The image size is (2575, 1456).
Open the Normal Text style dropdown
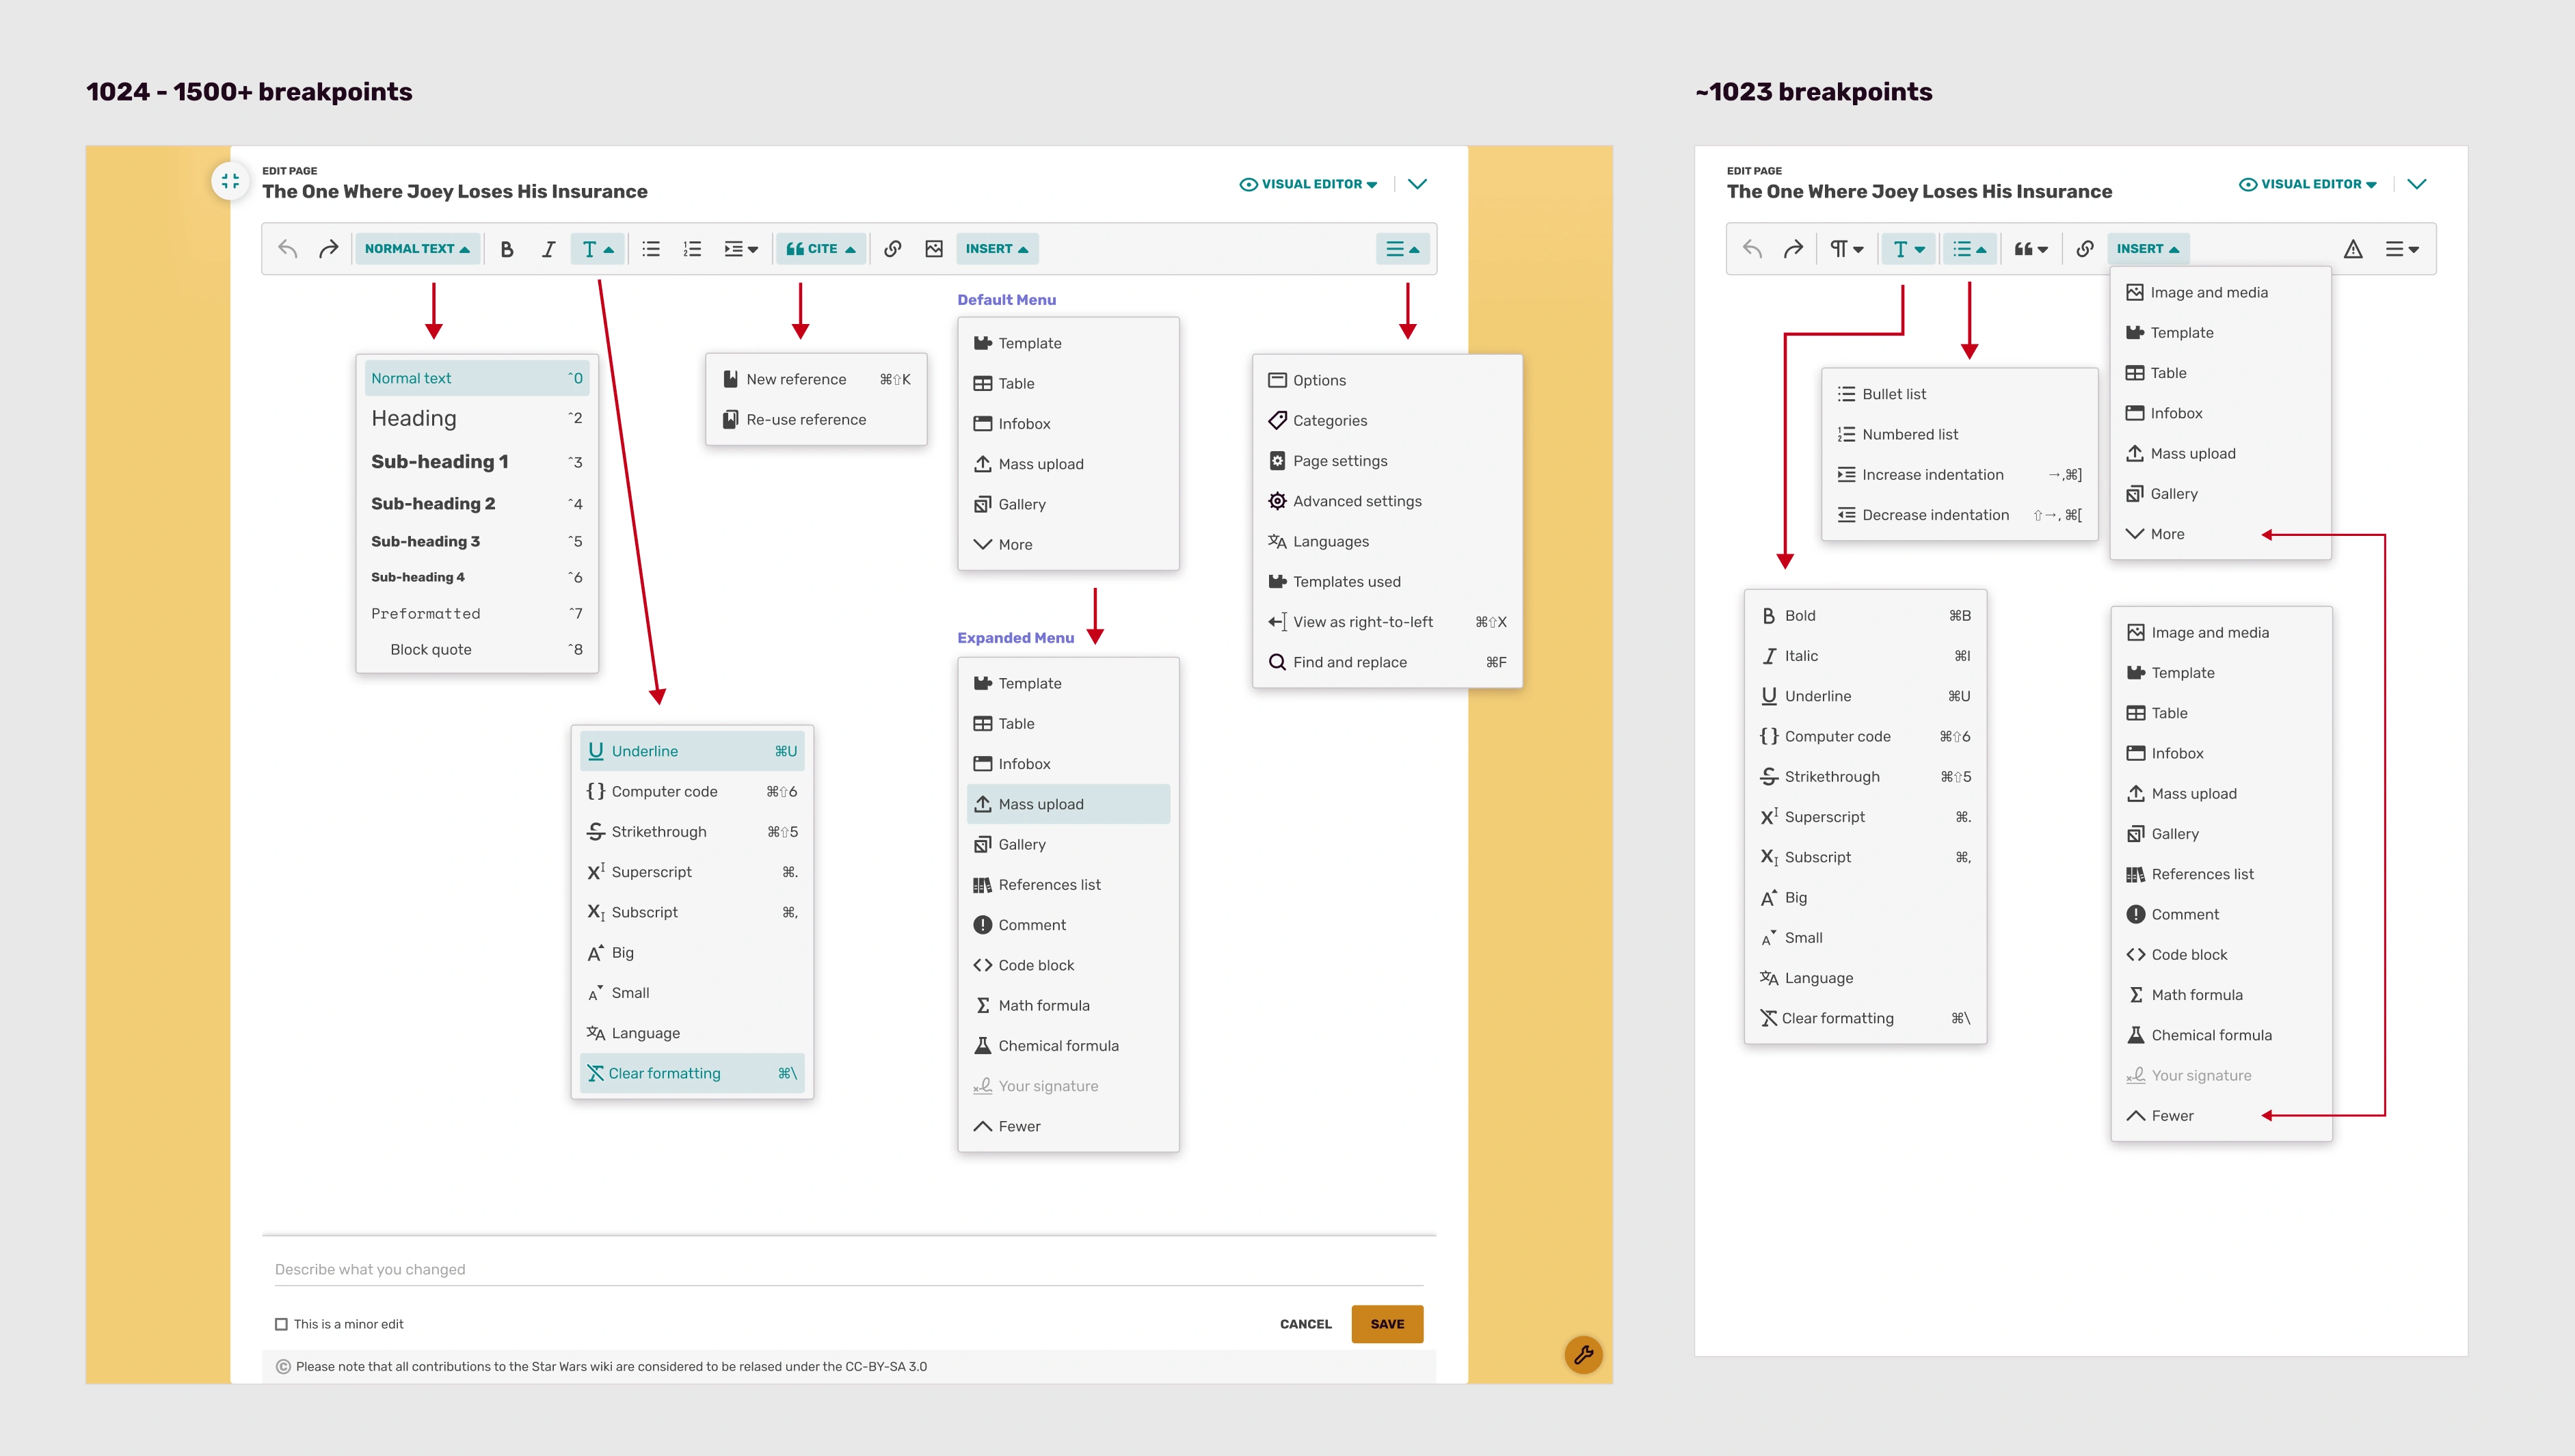tap(417, 249)
